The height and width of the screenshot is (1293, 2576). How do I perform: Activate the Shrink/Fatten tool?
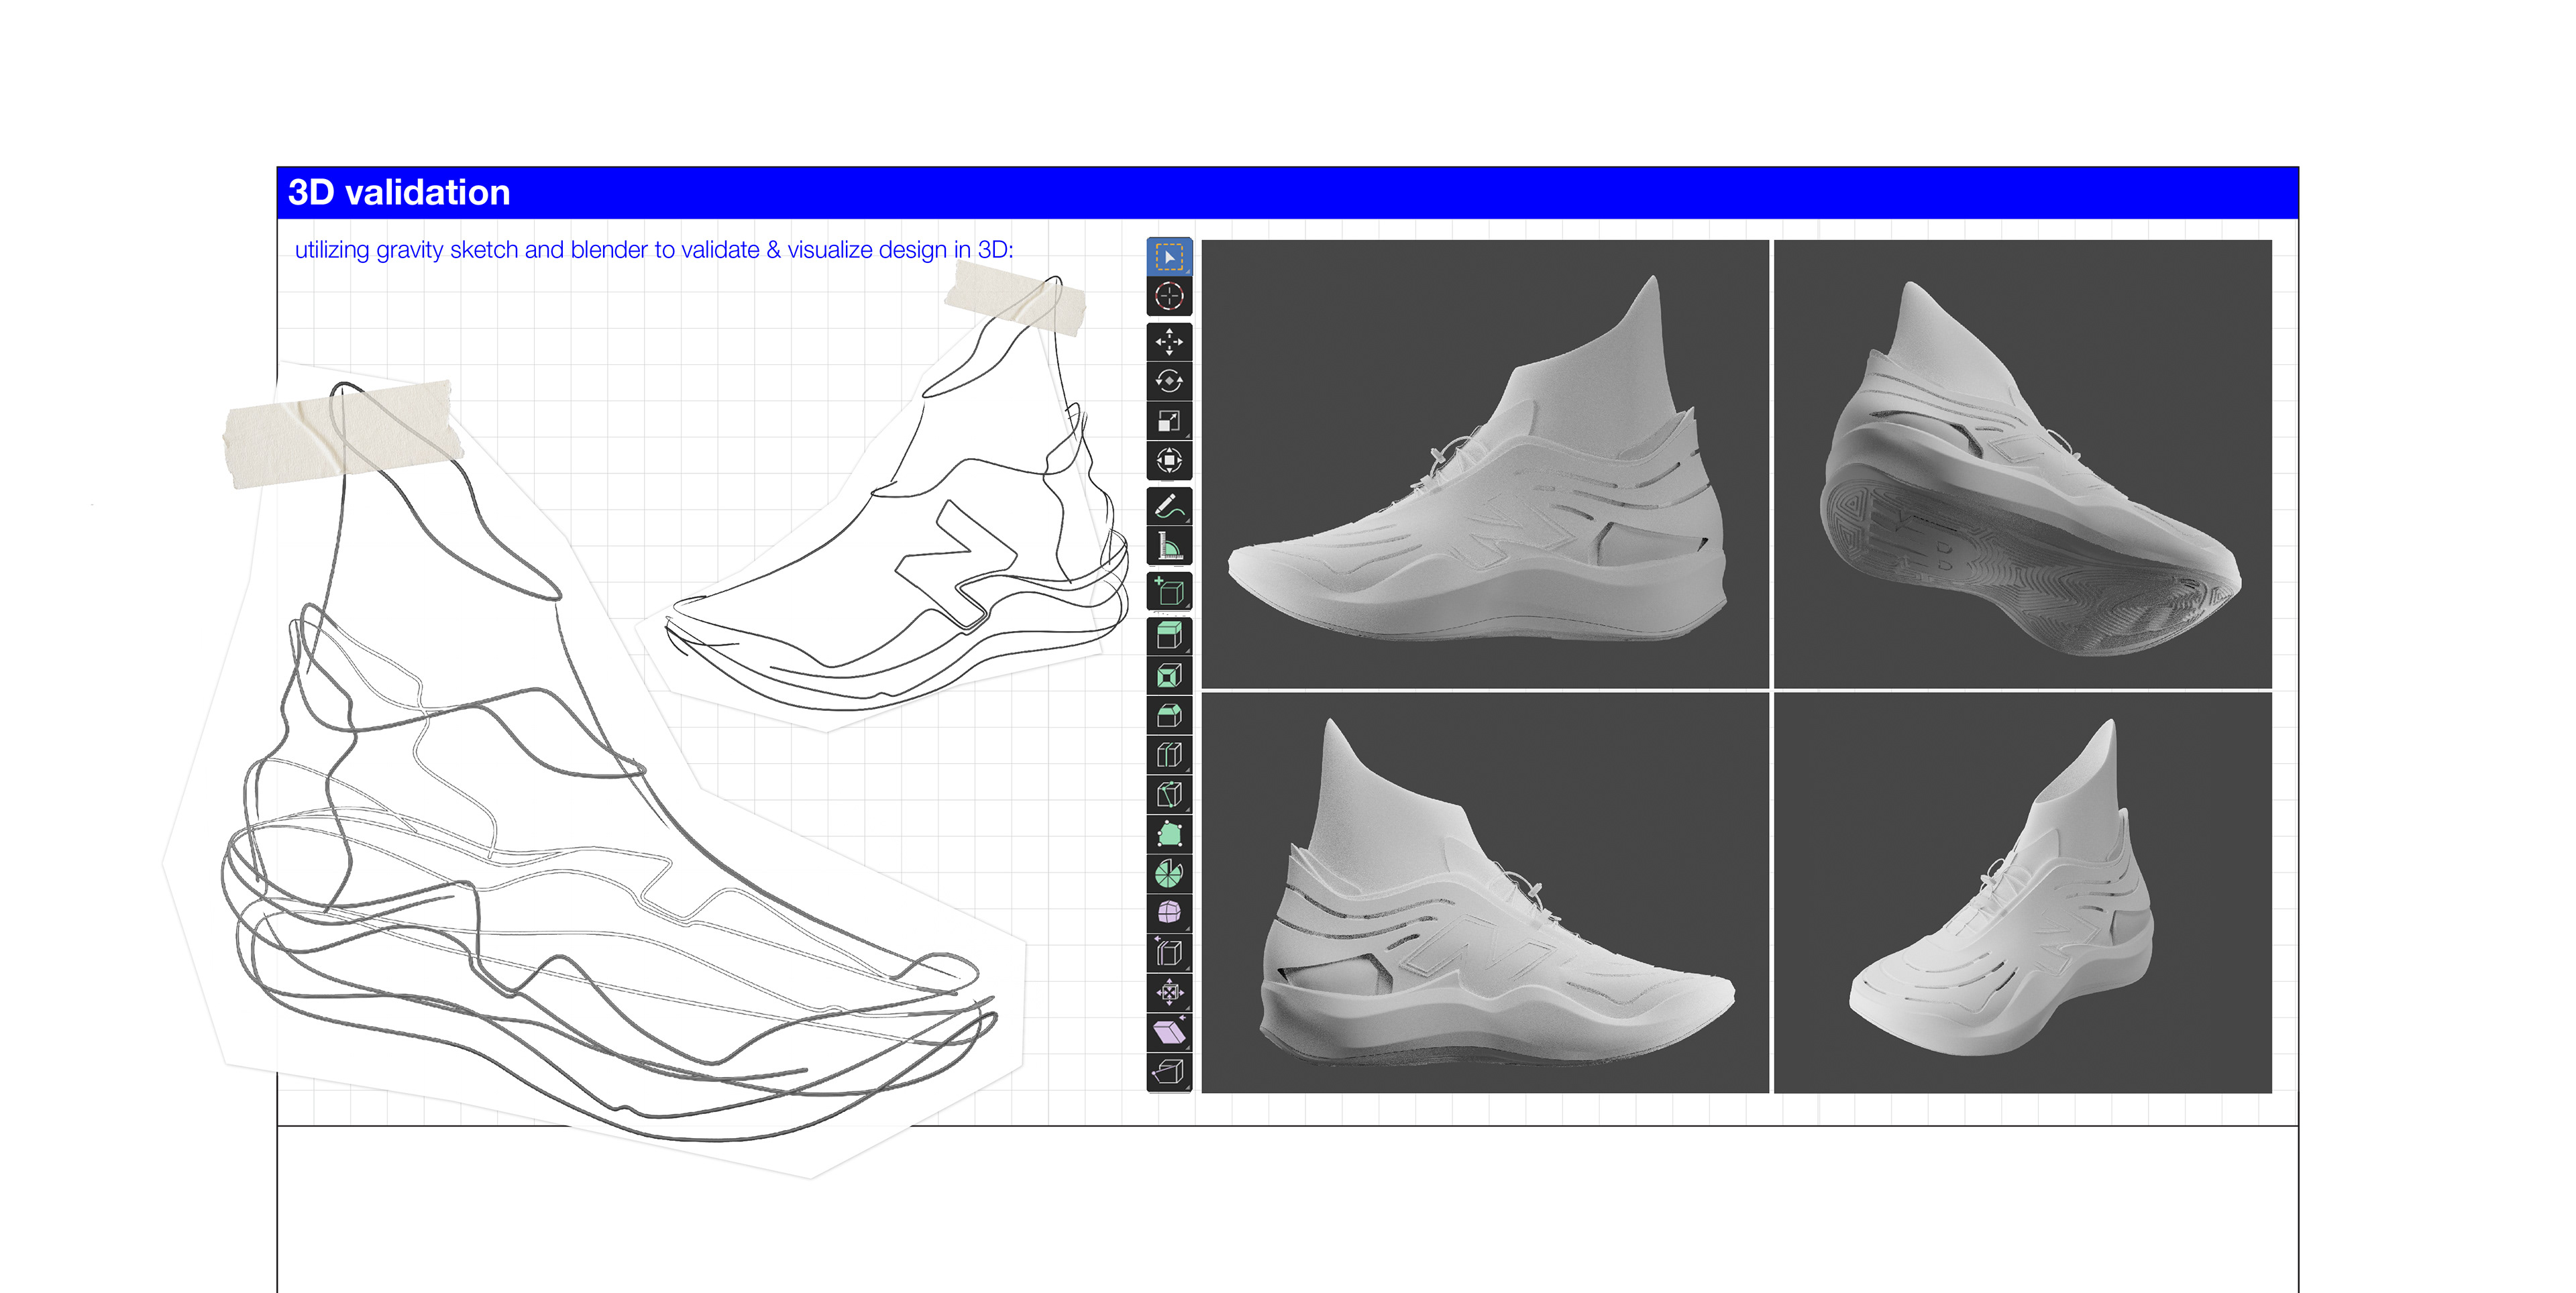point(1168,993)
